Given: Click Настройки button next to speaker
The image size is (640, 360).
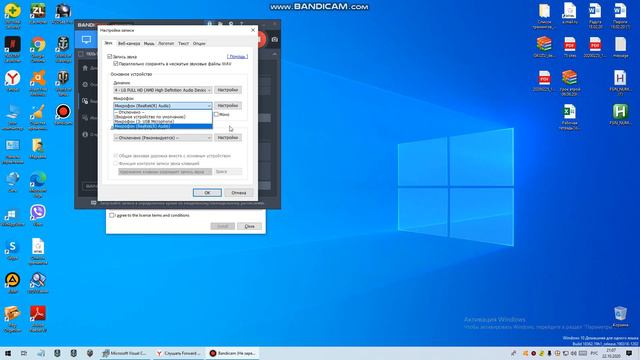Looking at the screenshot, I should coord(228,90).
